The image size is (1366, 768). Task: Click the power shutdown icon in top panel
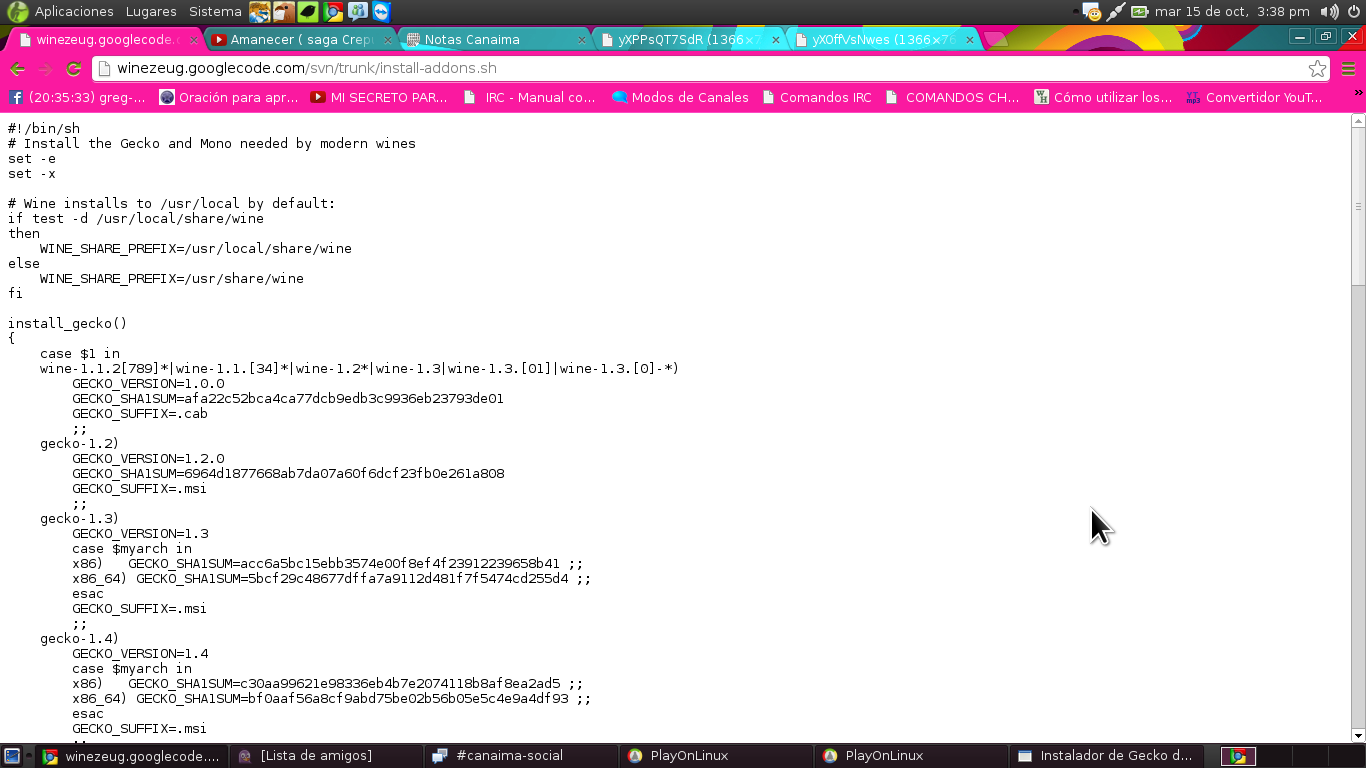click(x=1353, y=12)
